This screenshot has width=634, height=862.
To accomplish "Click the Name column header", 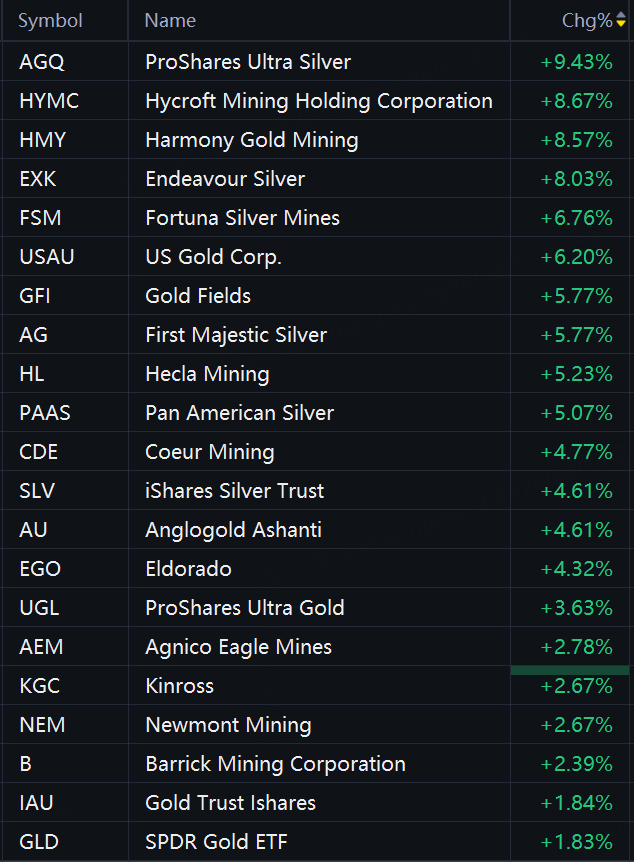I will pos(170,21).
